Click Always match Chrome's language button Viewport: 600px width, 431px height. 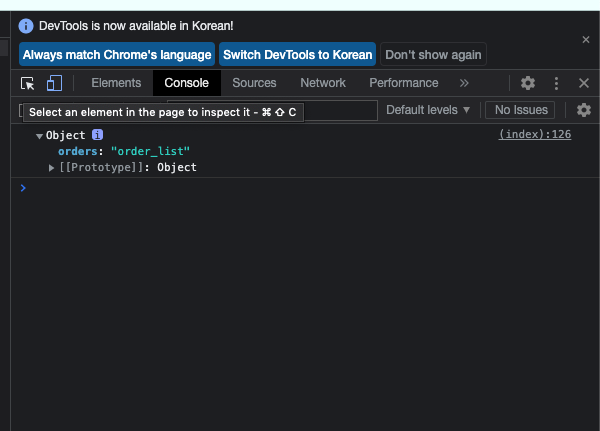(117, 54)
